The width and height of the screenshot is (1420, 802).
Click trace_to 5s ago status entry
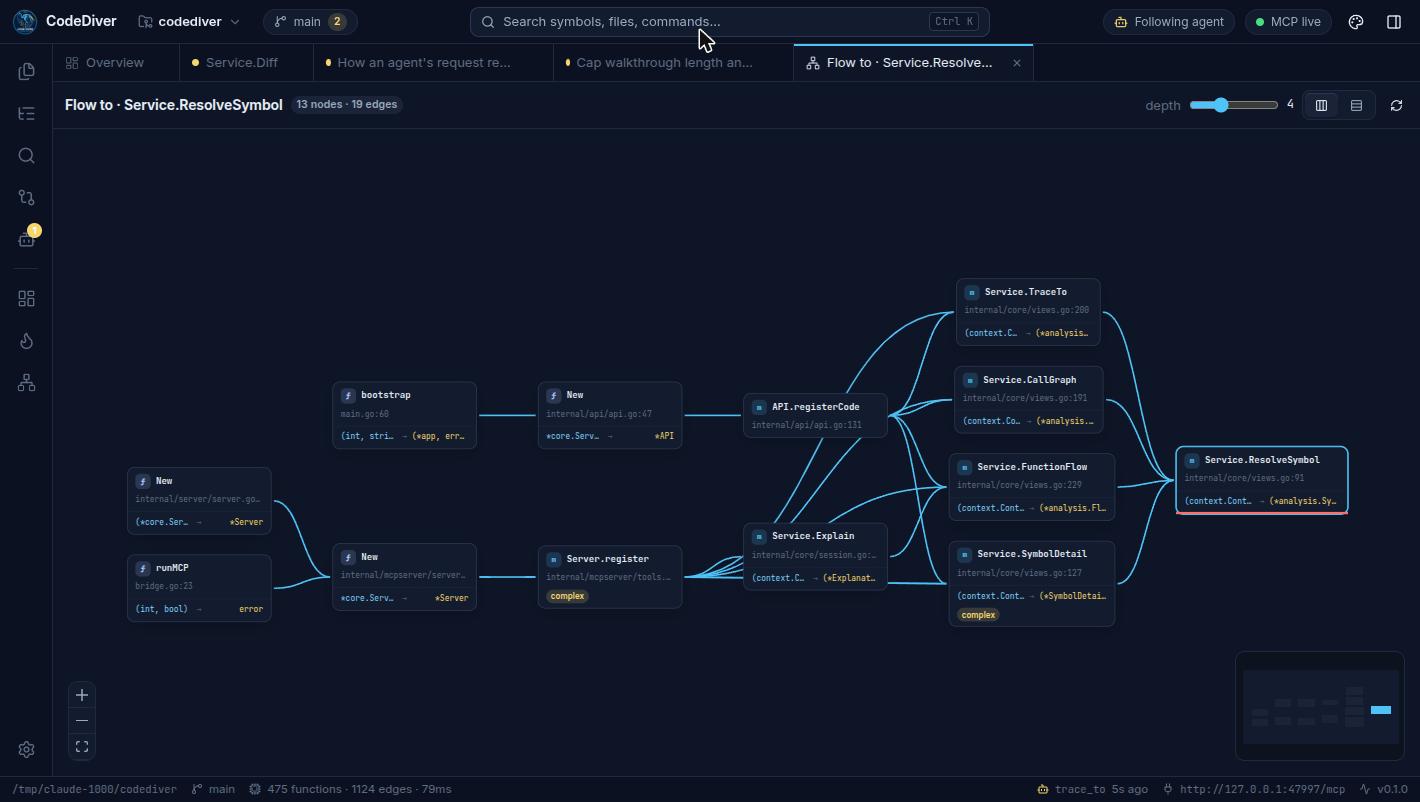pos(1092,789)
